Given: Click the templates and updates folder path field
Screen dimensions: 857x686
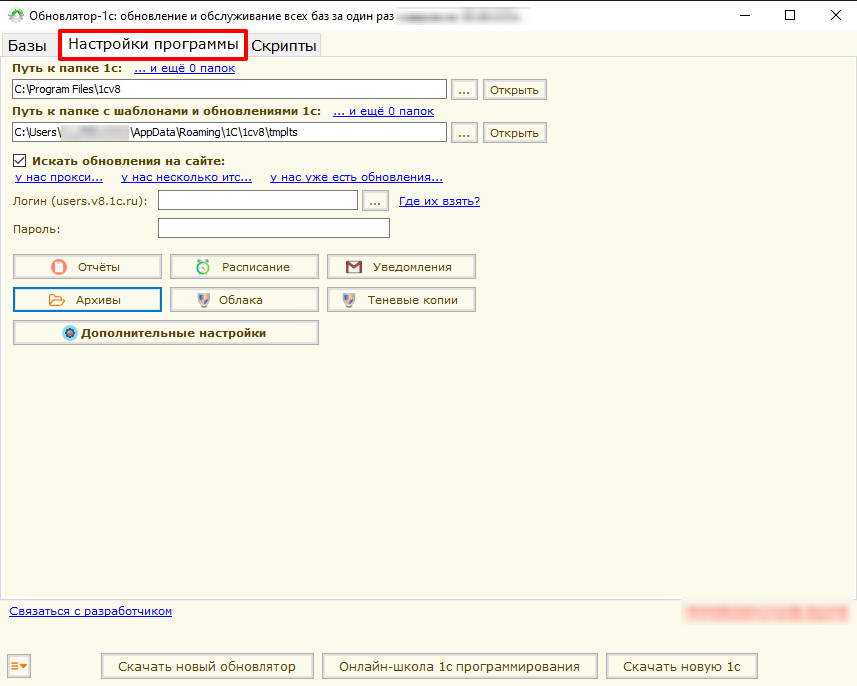Looking at the screenshot, I should coord(229,132).
